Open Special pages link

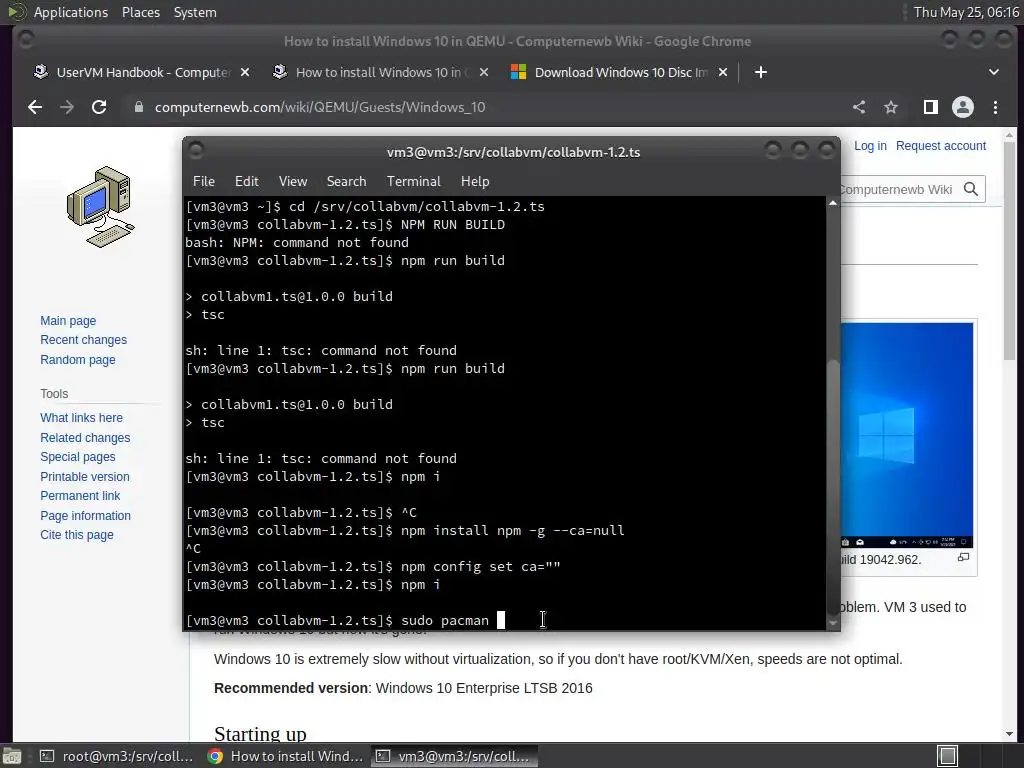[78, 456]
